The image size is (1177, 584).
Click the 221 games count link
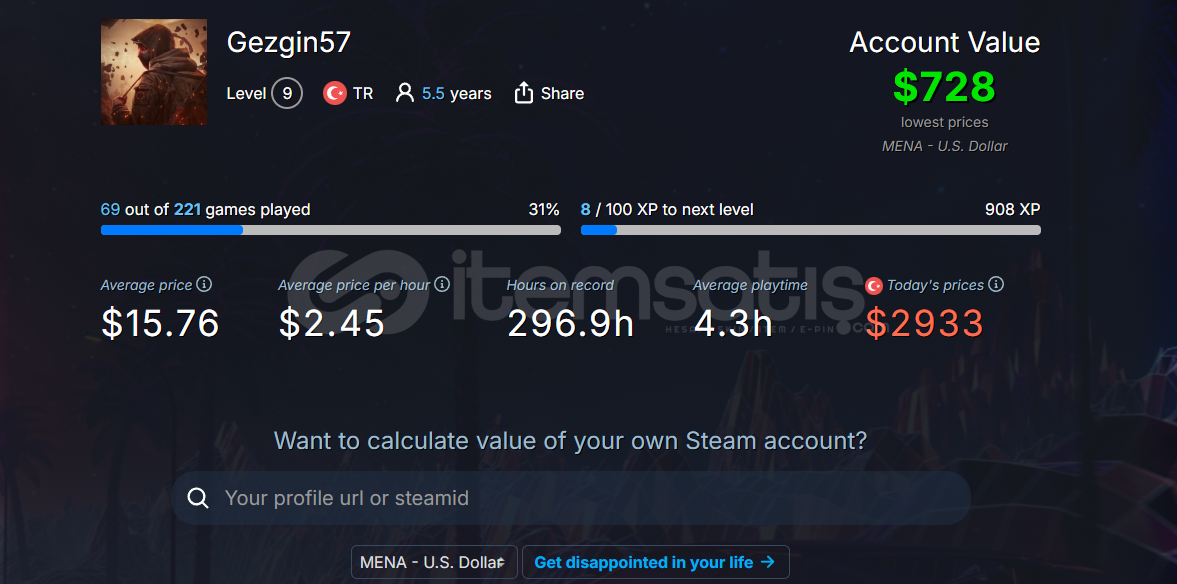click(x=187, y=209)
